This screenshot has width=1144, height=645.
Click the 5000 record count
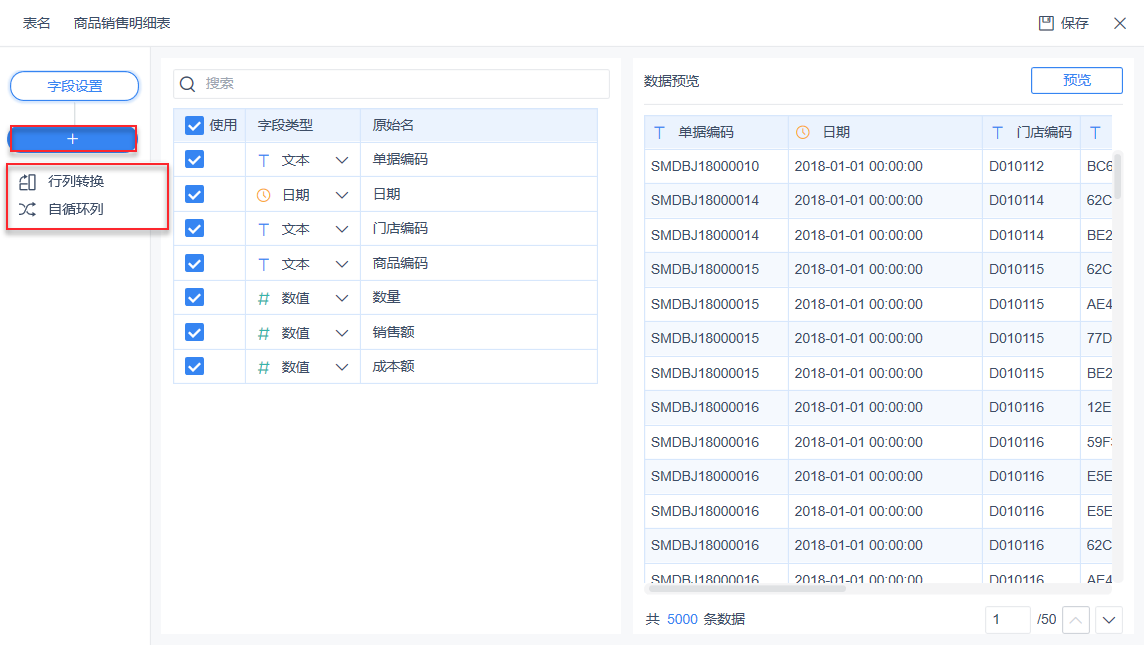682,619
